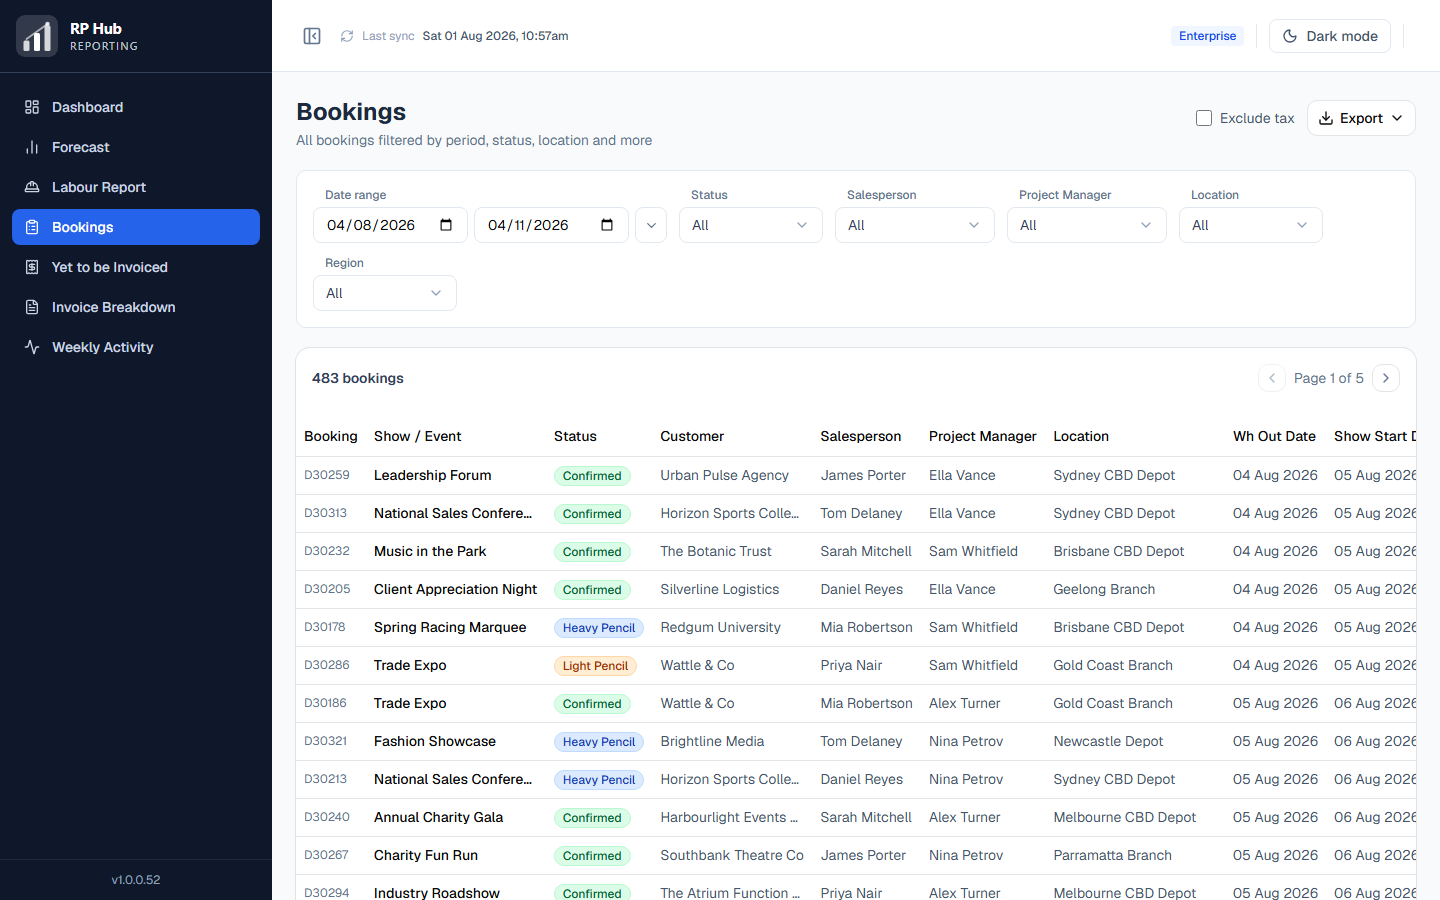Open the Region filter dropdown
The width and height of the screenshot is (1440, 900).
click(385, 293)
